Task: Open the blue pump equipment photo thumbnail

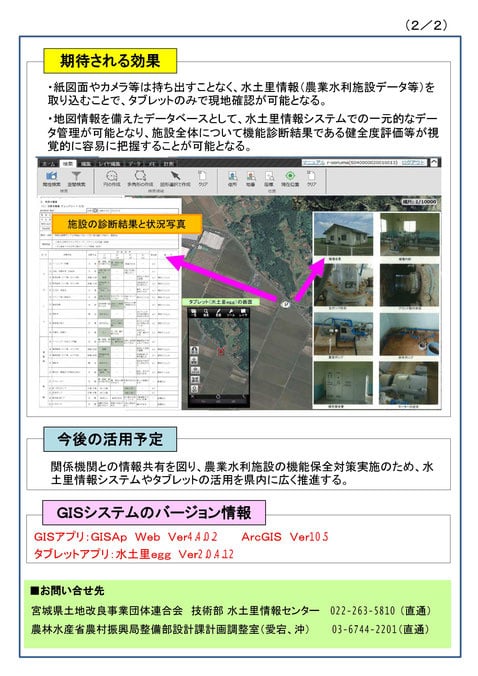Action: pos(344,334)
